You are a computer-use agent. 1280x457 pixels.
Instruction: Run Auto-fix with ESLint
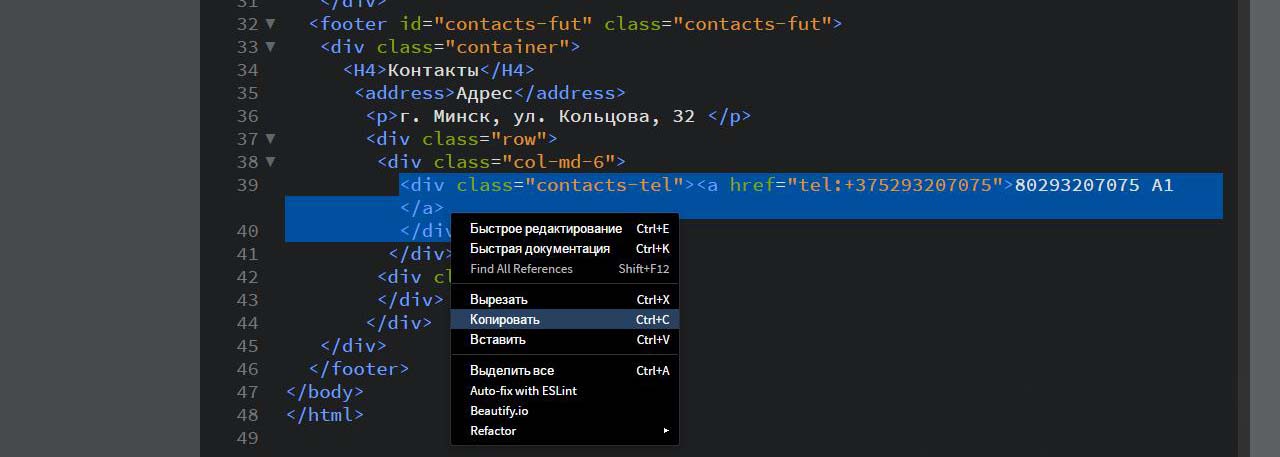(x=523, y=391)
